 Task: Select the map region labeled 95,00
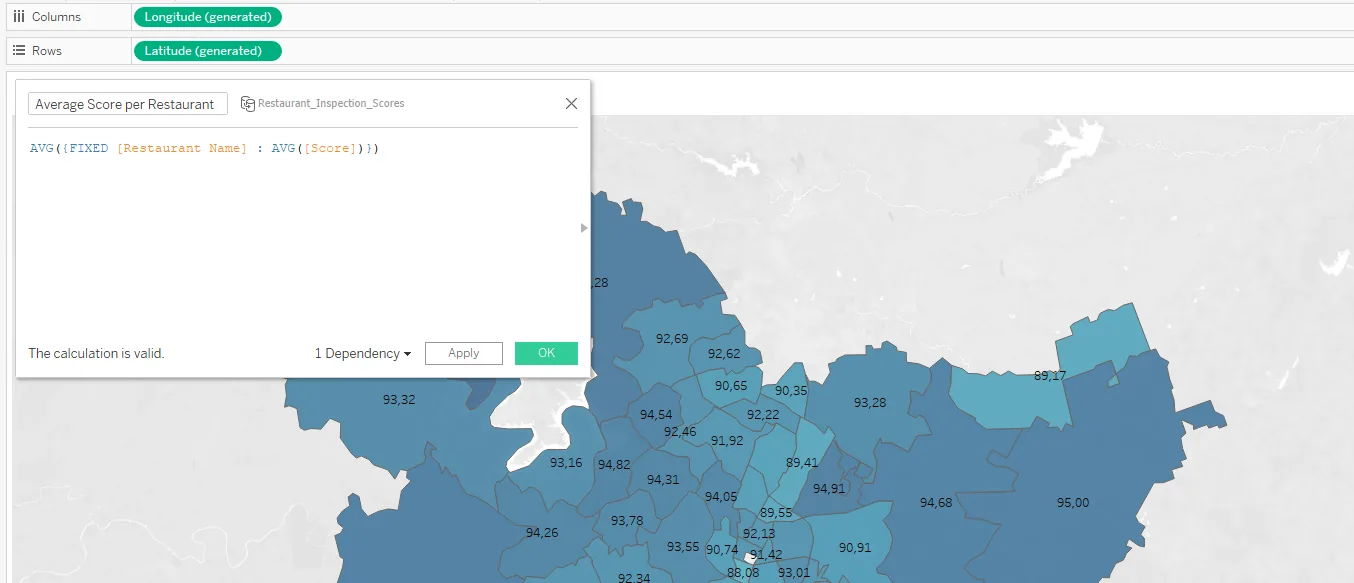(x=1073, y=503)
